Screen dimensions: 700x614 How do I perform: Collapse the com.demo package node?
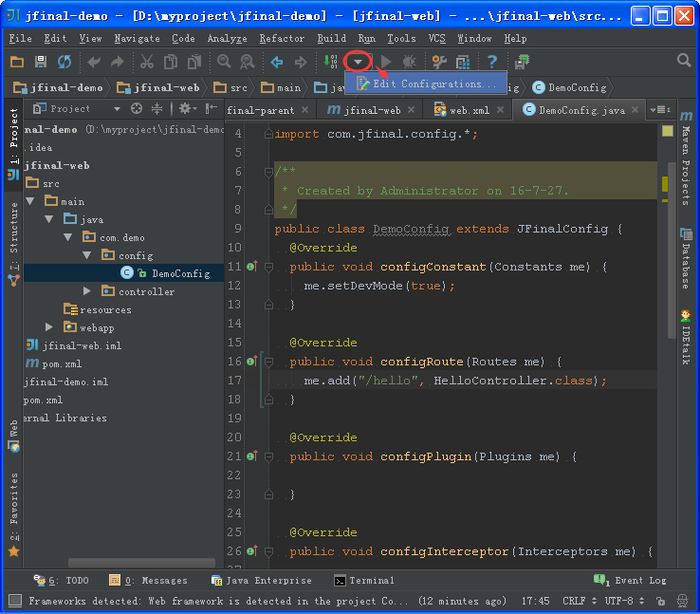click(x=68, y=237)
